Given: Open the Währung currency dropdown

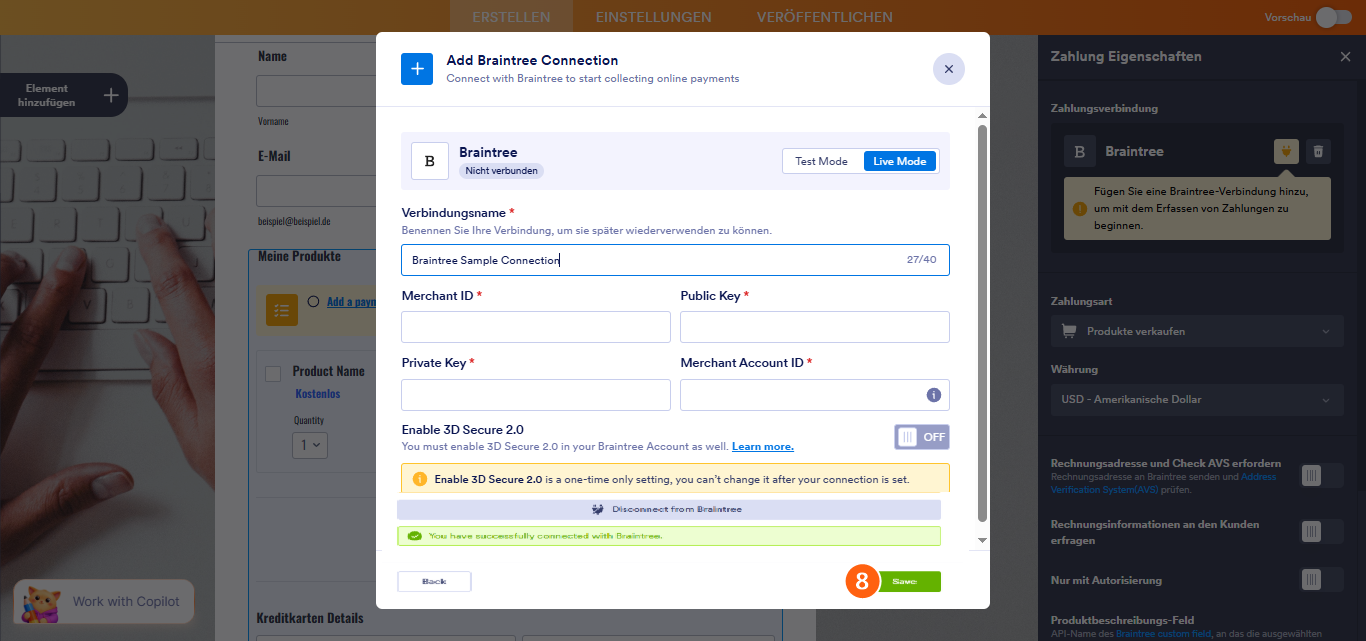Looking at the screenshot, I should (1197, 399).
